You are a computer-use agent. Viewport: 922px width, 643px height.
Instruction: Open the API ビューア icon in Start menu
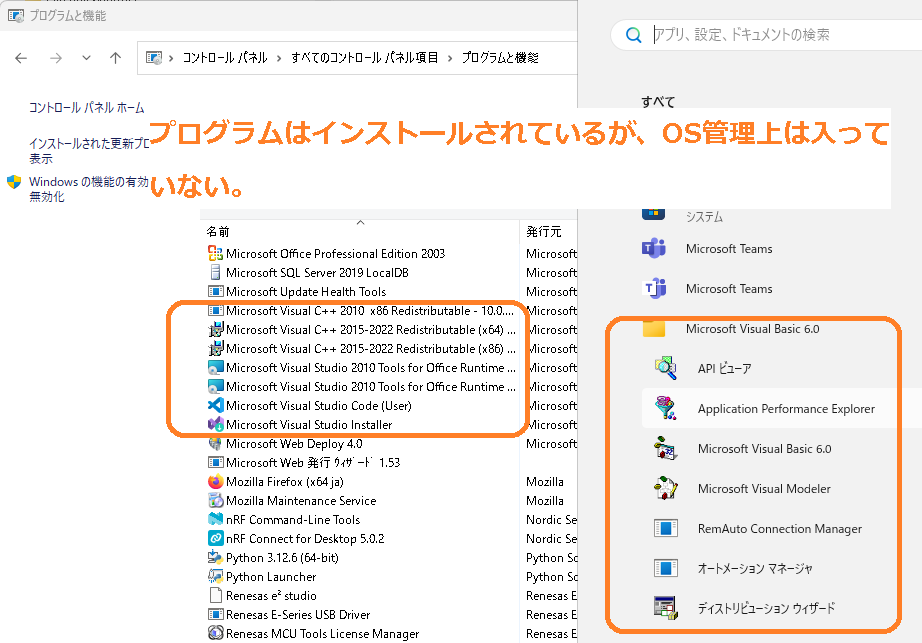(666, 369)
